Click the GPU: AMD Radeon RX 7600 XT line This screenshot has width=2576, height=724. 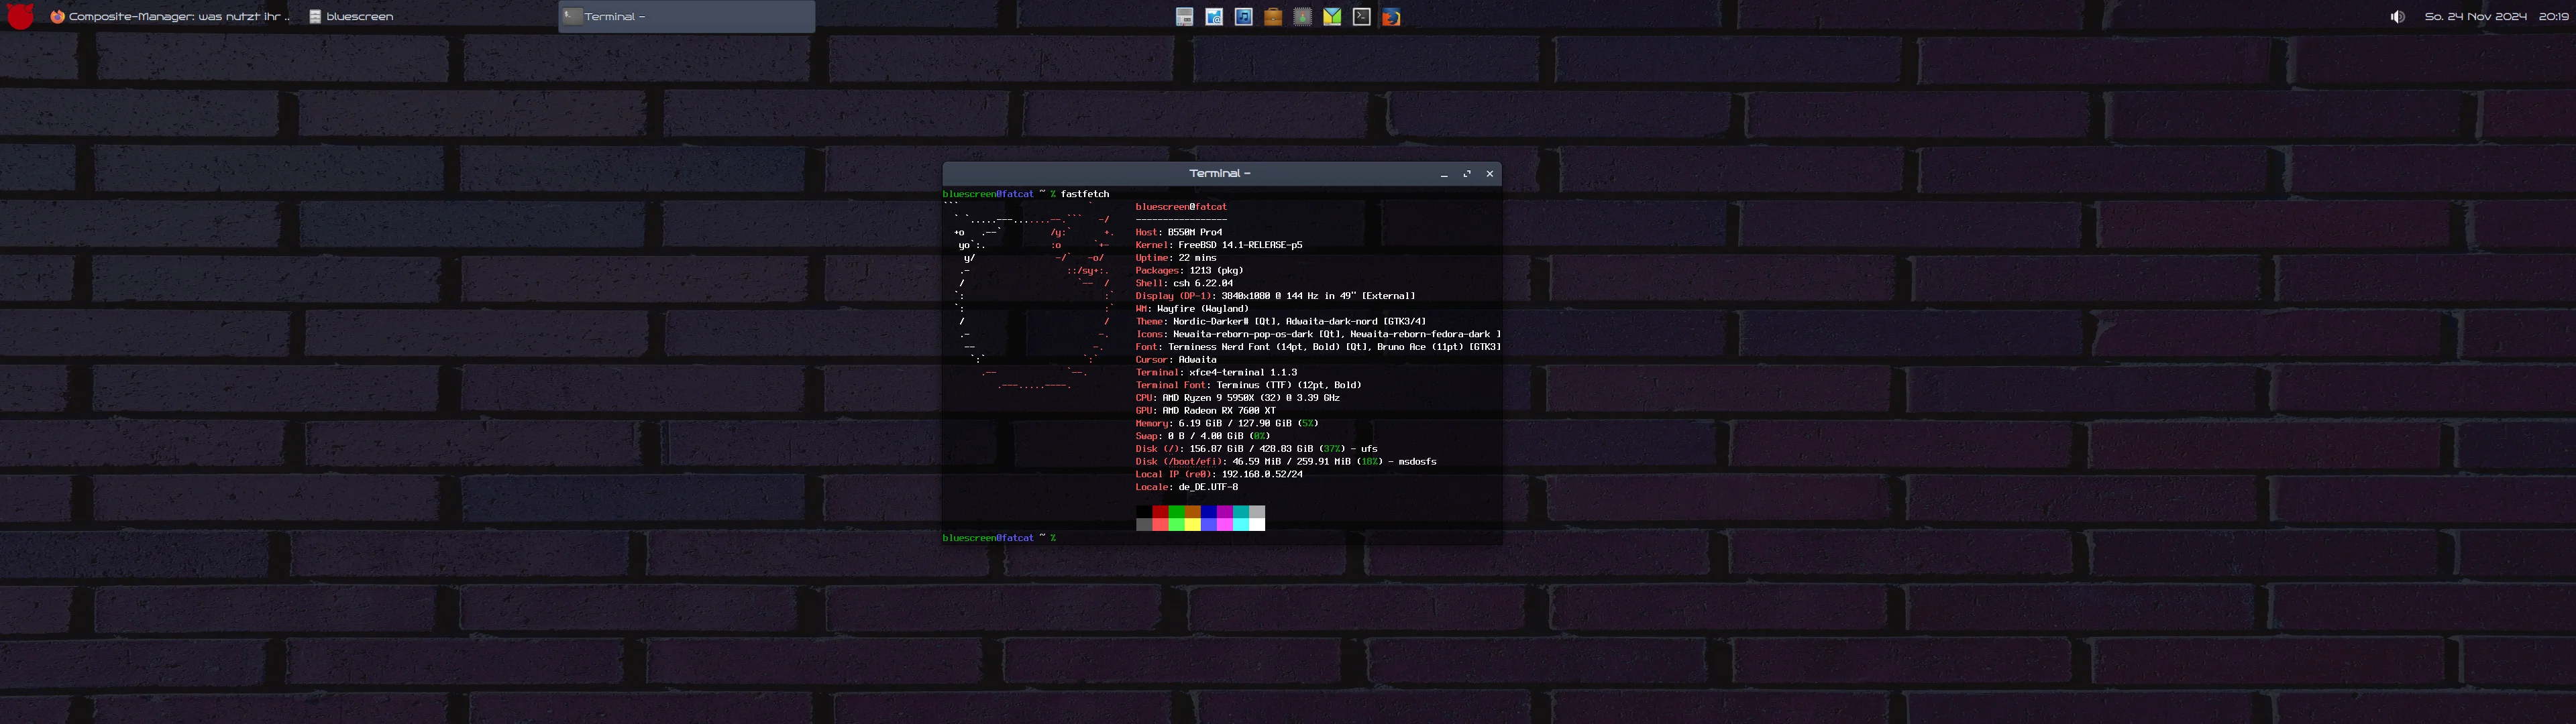click(1205, 411)
